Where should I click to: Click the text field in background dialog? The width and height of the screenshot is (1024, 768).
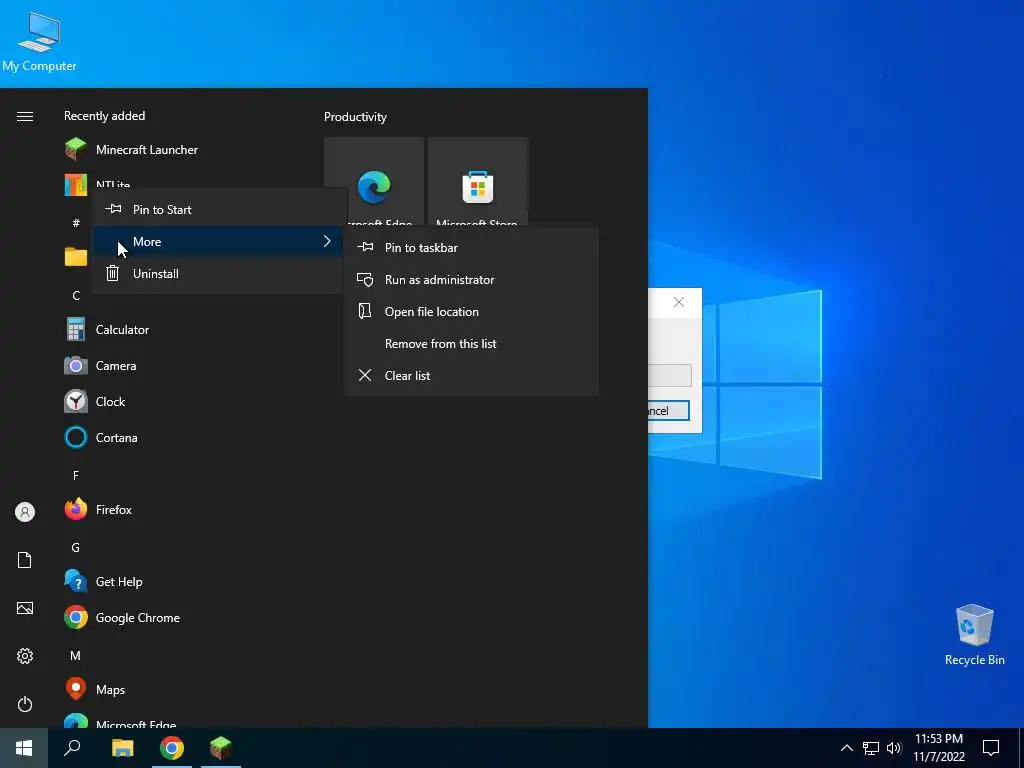point(669,376)
